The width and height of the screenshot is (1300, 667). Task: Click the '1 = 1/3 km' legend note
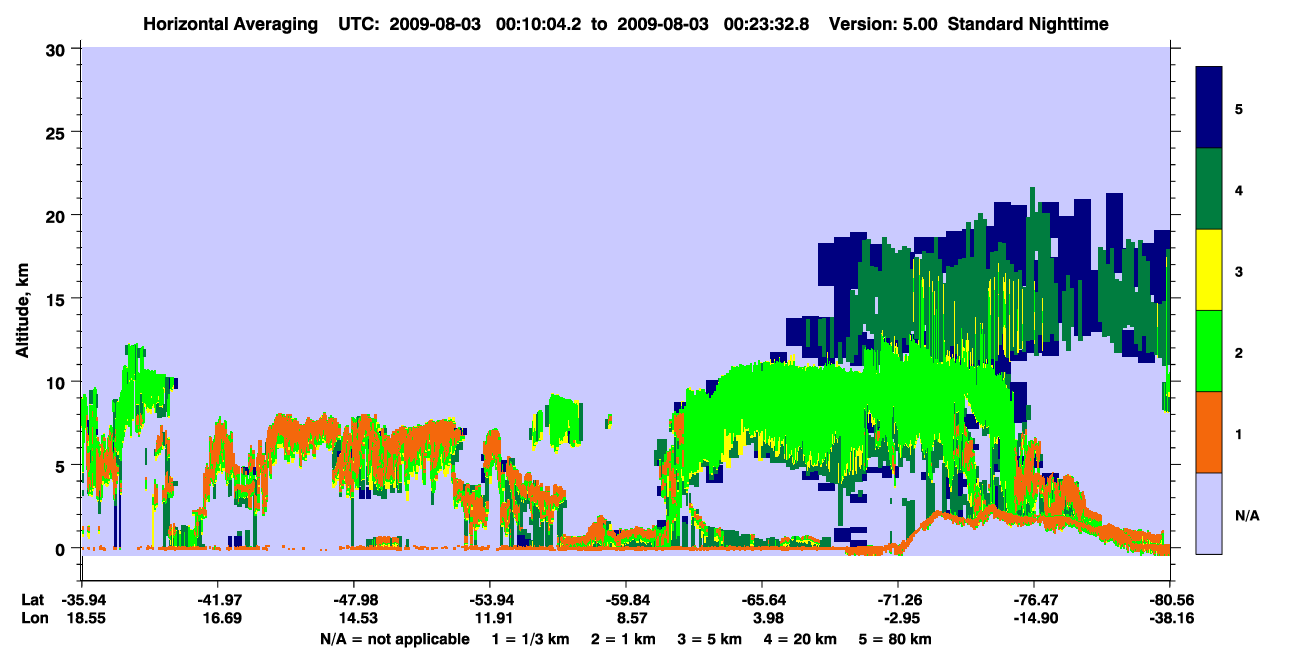coord(530,639)
